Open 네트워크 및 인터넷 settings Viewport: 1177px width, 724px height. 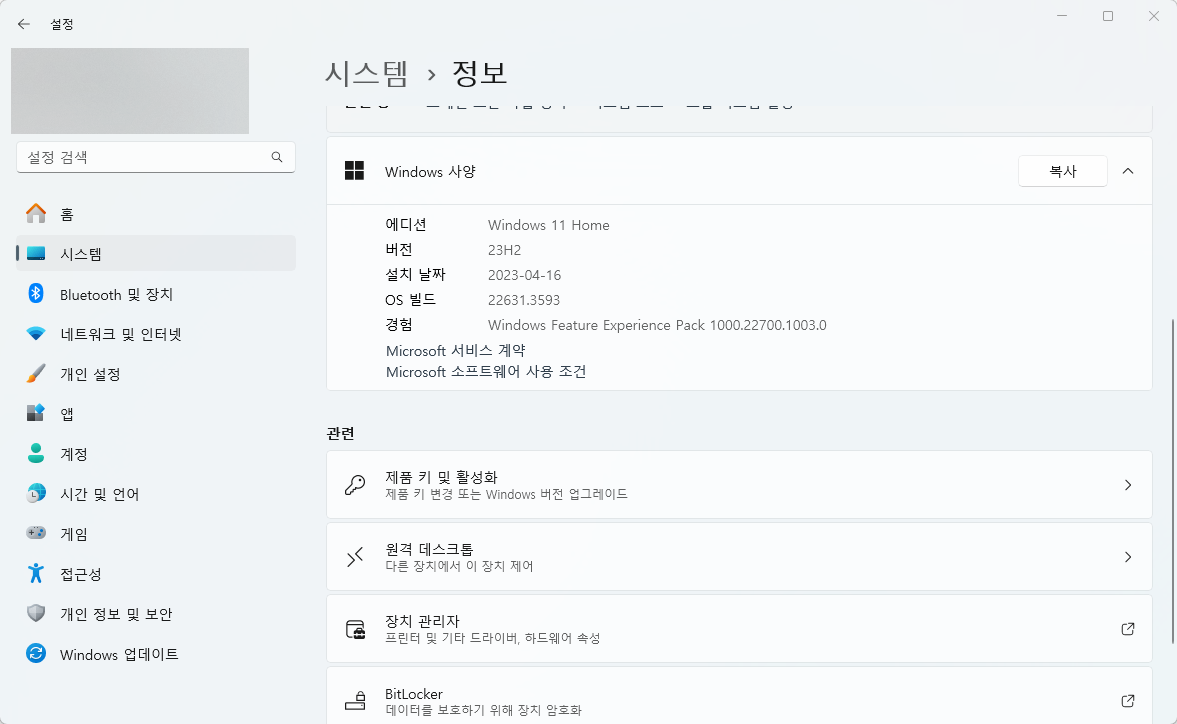click(156, 334)
